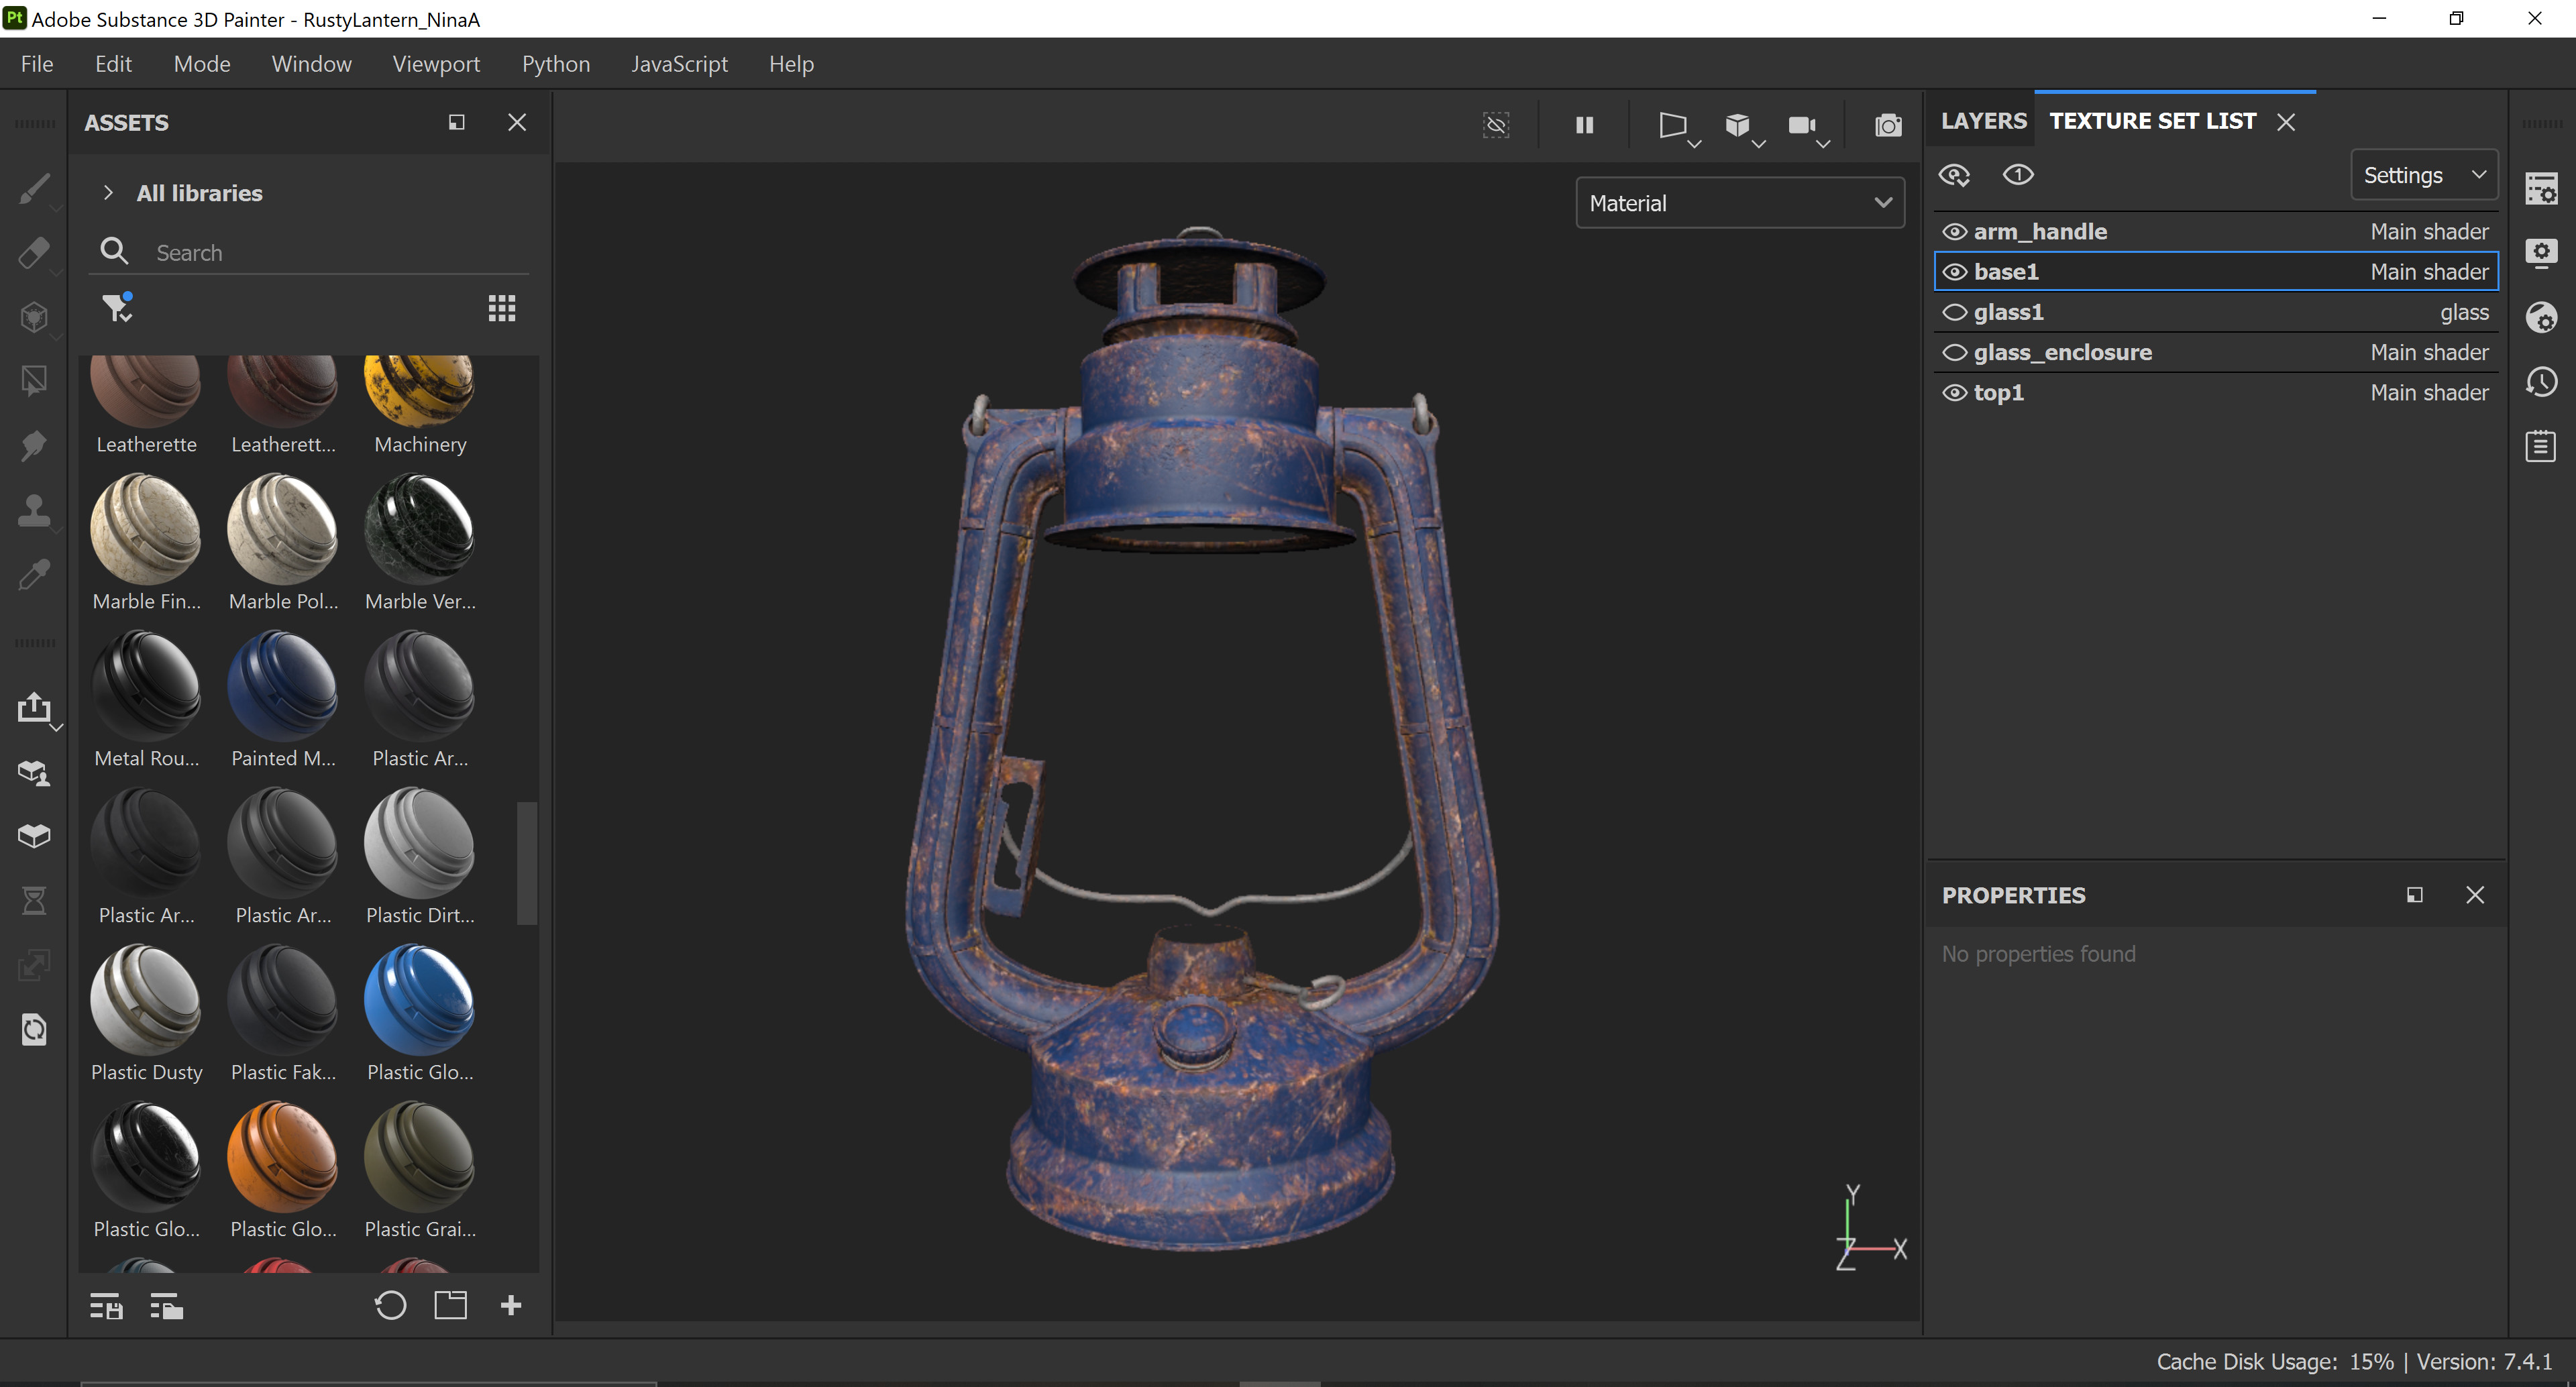
Task: Select the Machinery material thumbnail
Action: 419,391
